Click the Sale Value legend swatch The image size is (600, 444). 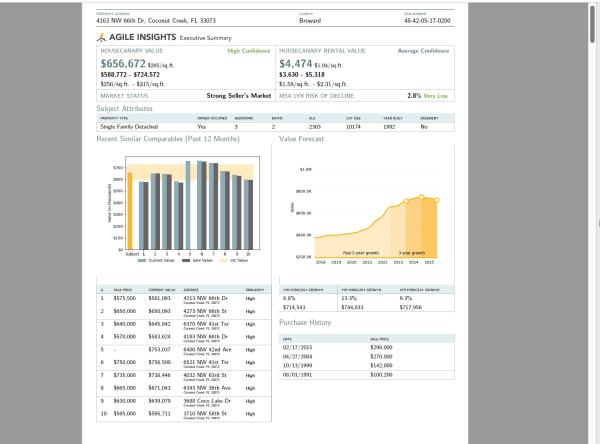coord(186,260)
